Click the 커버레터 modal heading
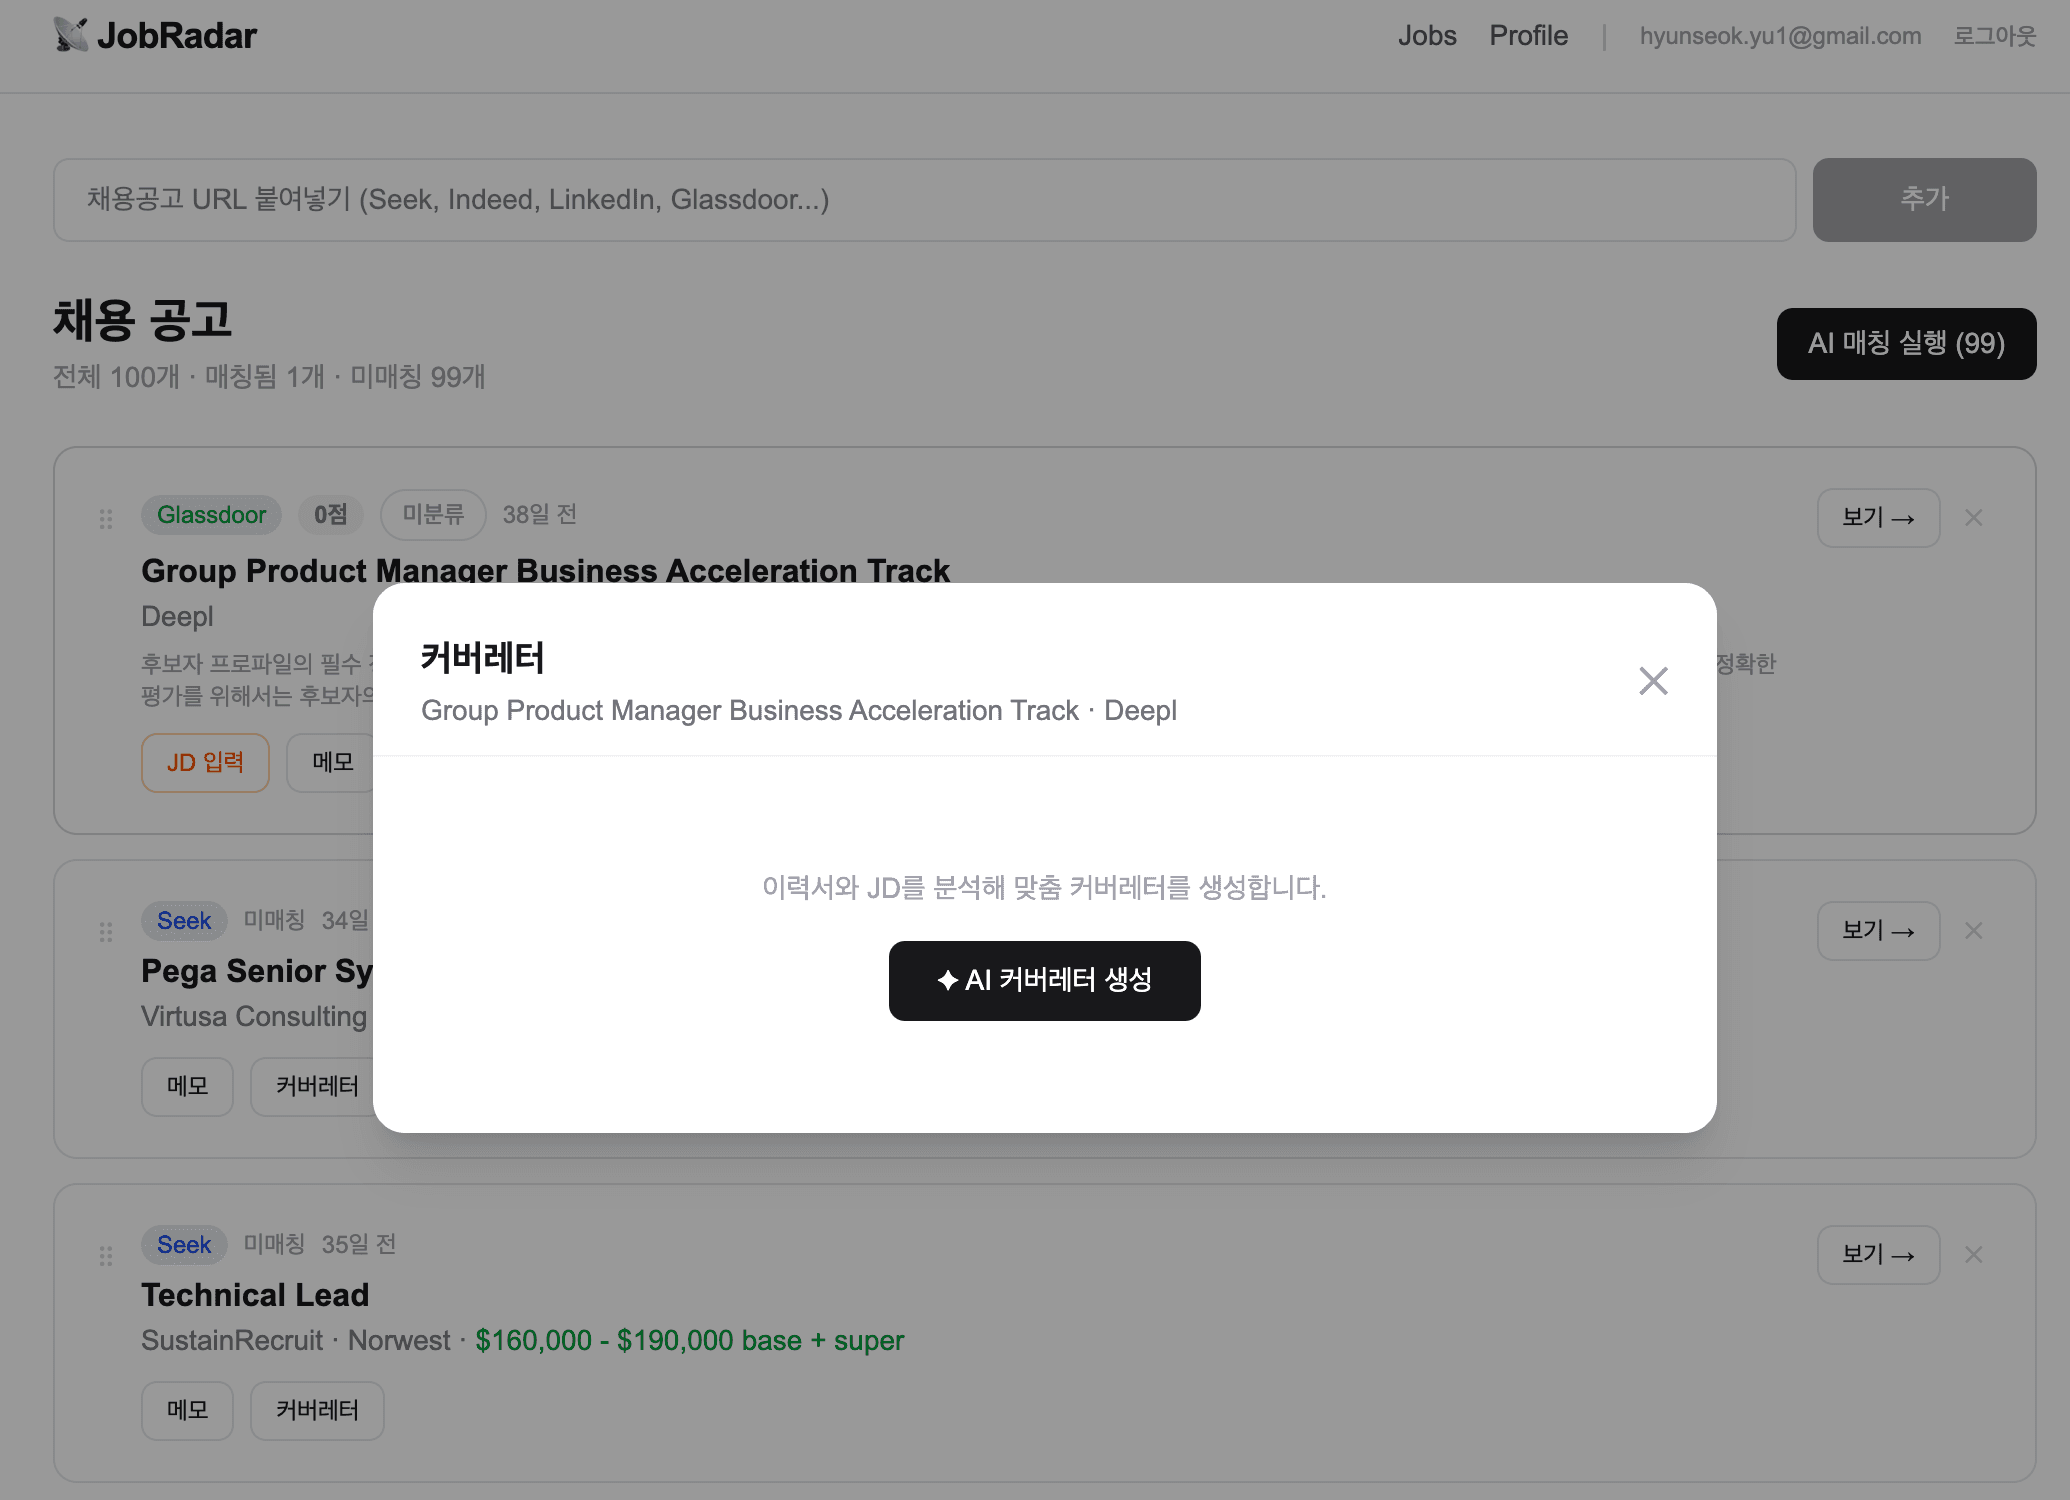Screen dimensions: 2070x1500 (482, 658)
